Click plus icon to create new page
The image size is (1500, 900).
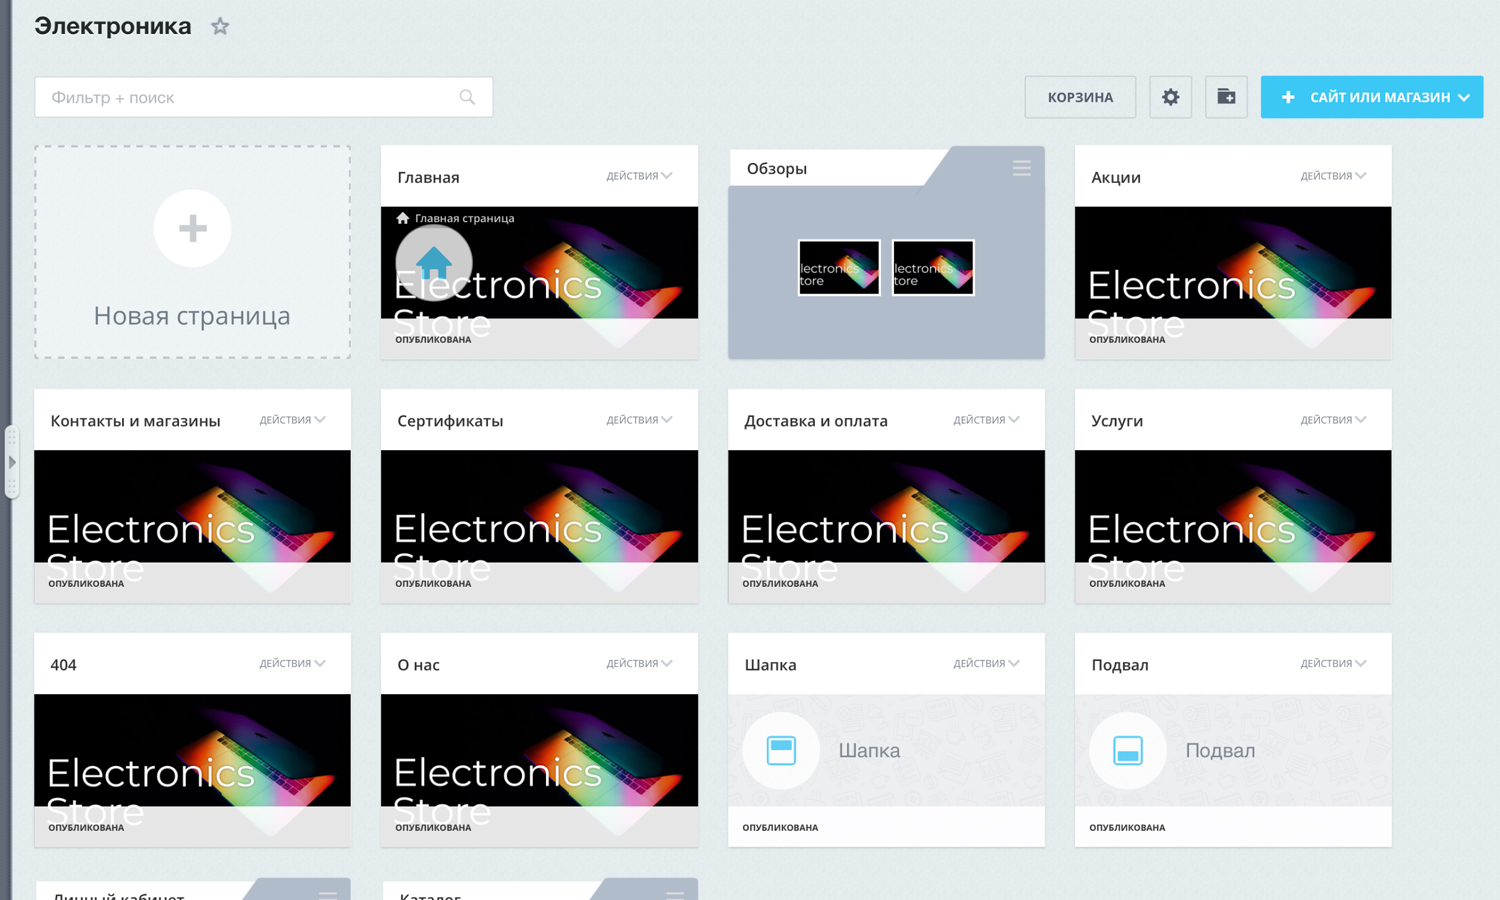pyautogui.click(x=192, y=229)
